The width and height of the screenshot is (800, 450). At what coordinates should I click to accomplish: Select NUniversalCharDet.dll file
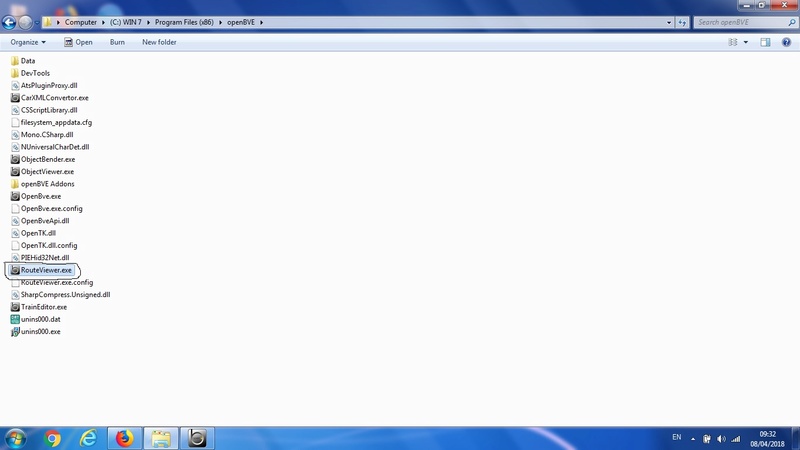[50, 147]
